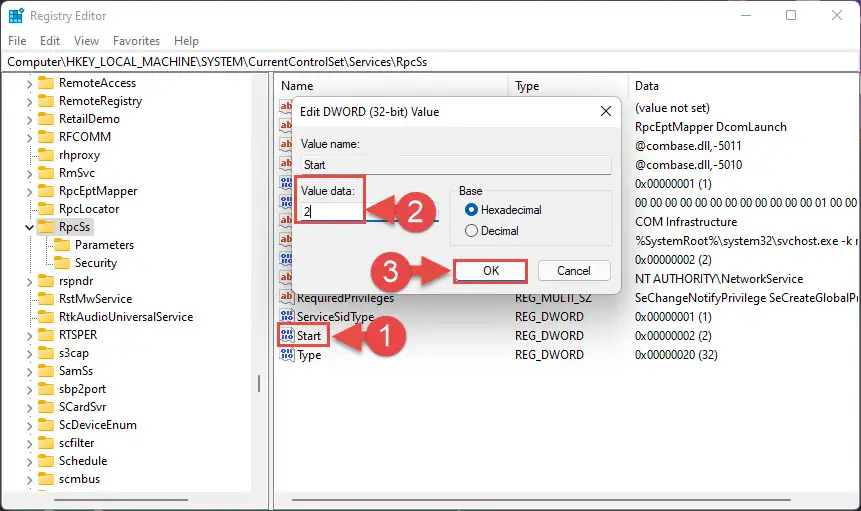861x511 pixels.
Task: Close the Edit DWORD dialog with X
Action: click(606, 111)
